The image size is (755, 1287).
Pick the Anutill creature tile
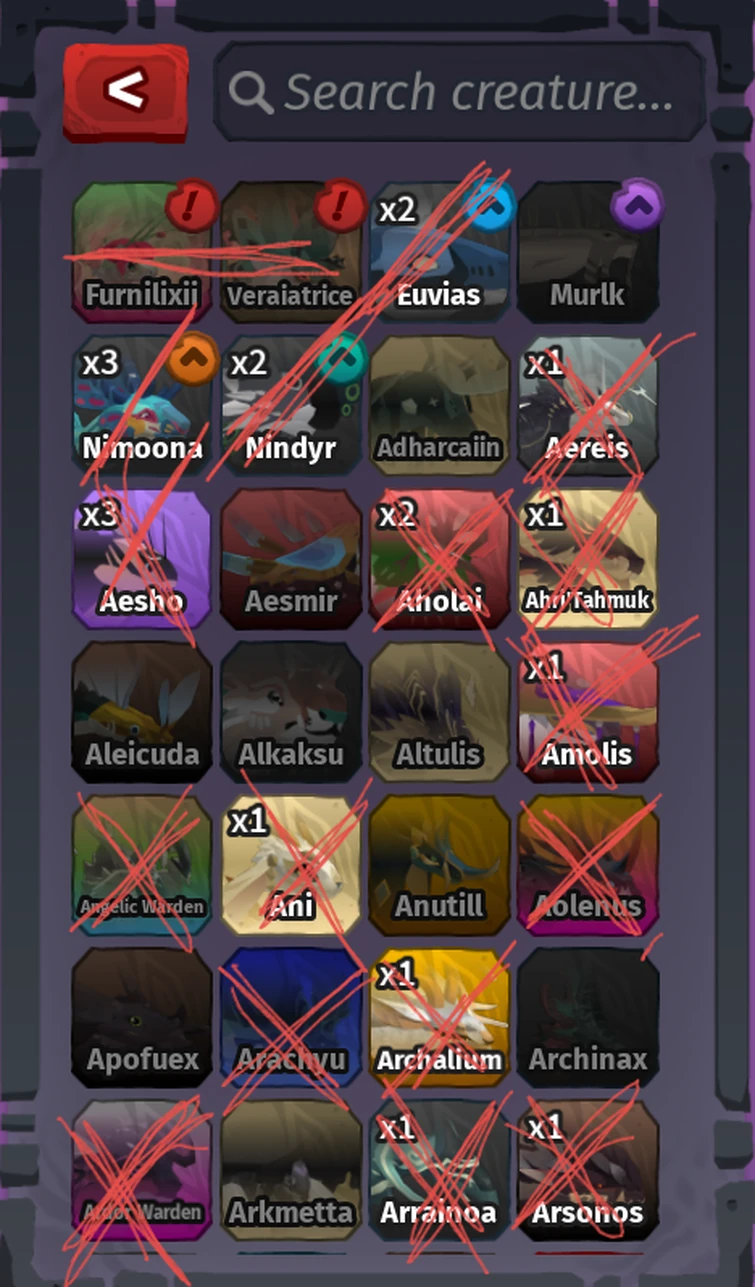click(439, 864)
